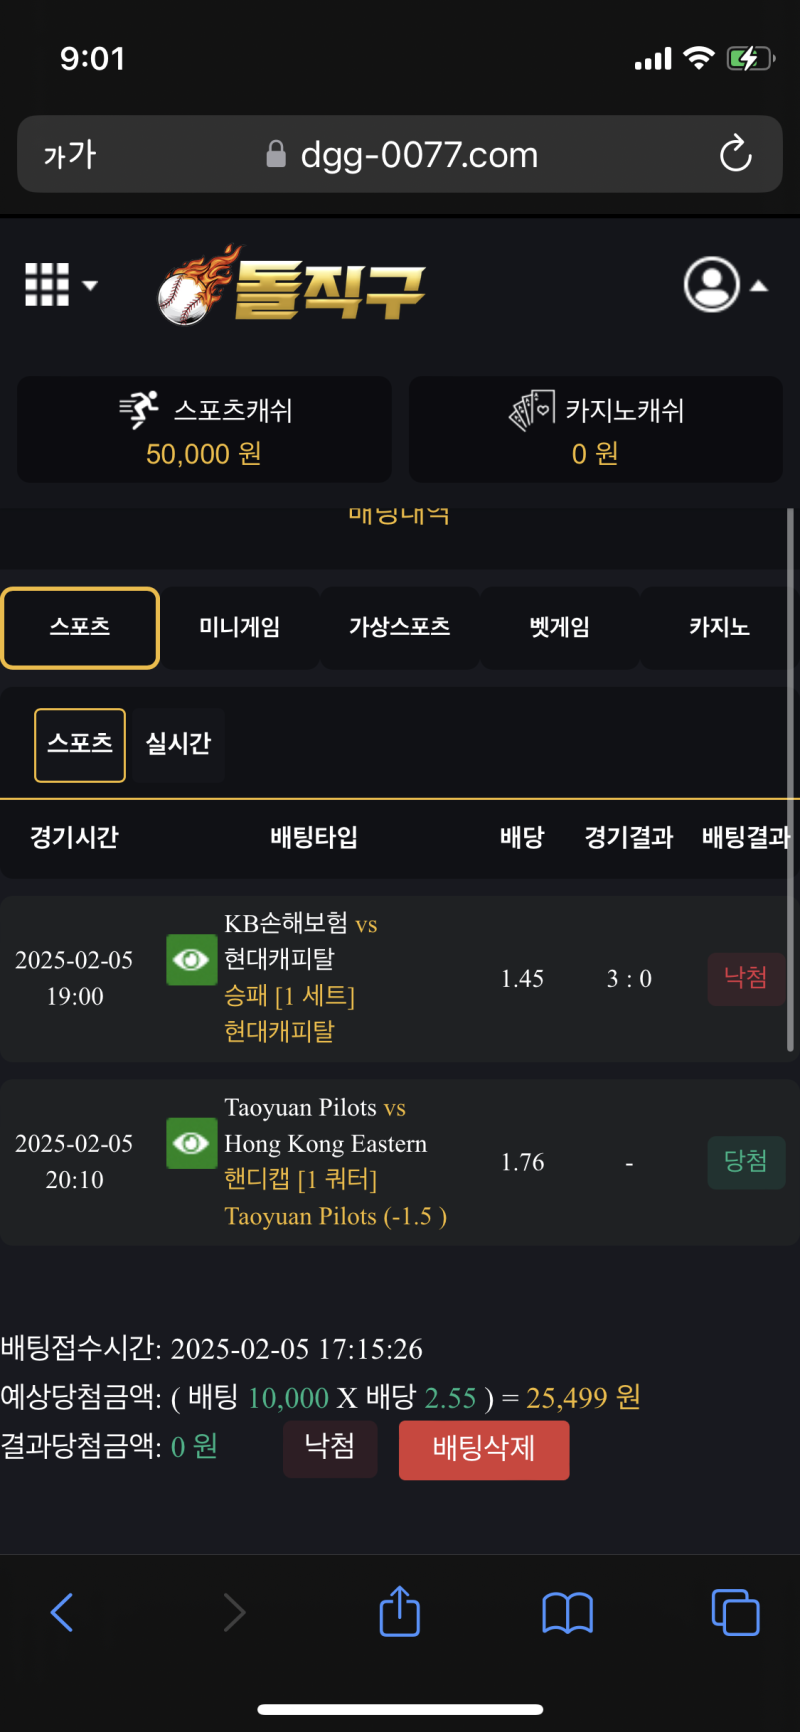
Task: Select the 실시간 sub-tab
Action: (x=178, y=744)
